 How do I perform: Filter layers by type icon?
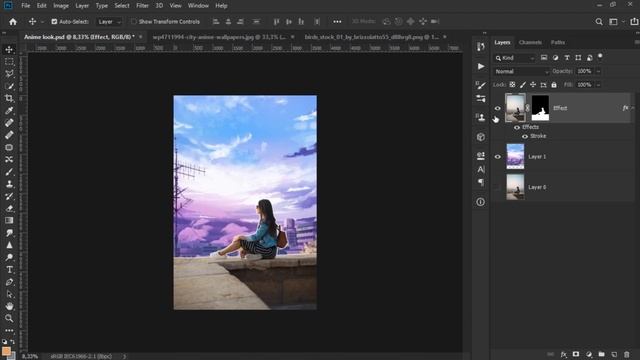point(567,58)
